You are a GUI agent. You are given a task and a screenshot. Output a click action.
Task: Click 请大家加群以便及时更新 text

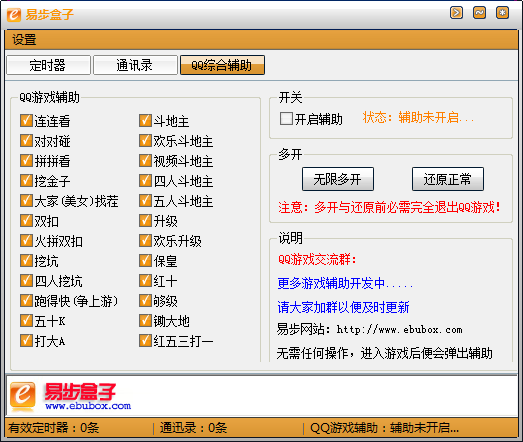(343, 307)
